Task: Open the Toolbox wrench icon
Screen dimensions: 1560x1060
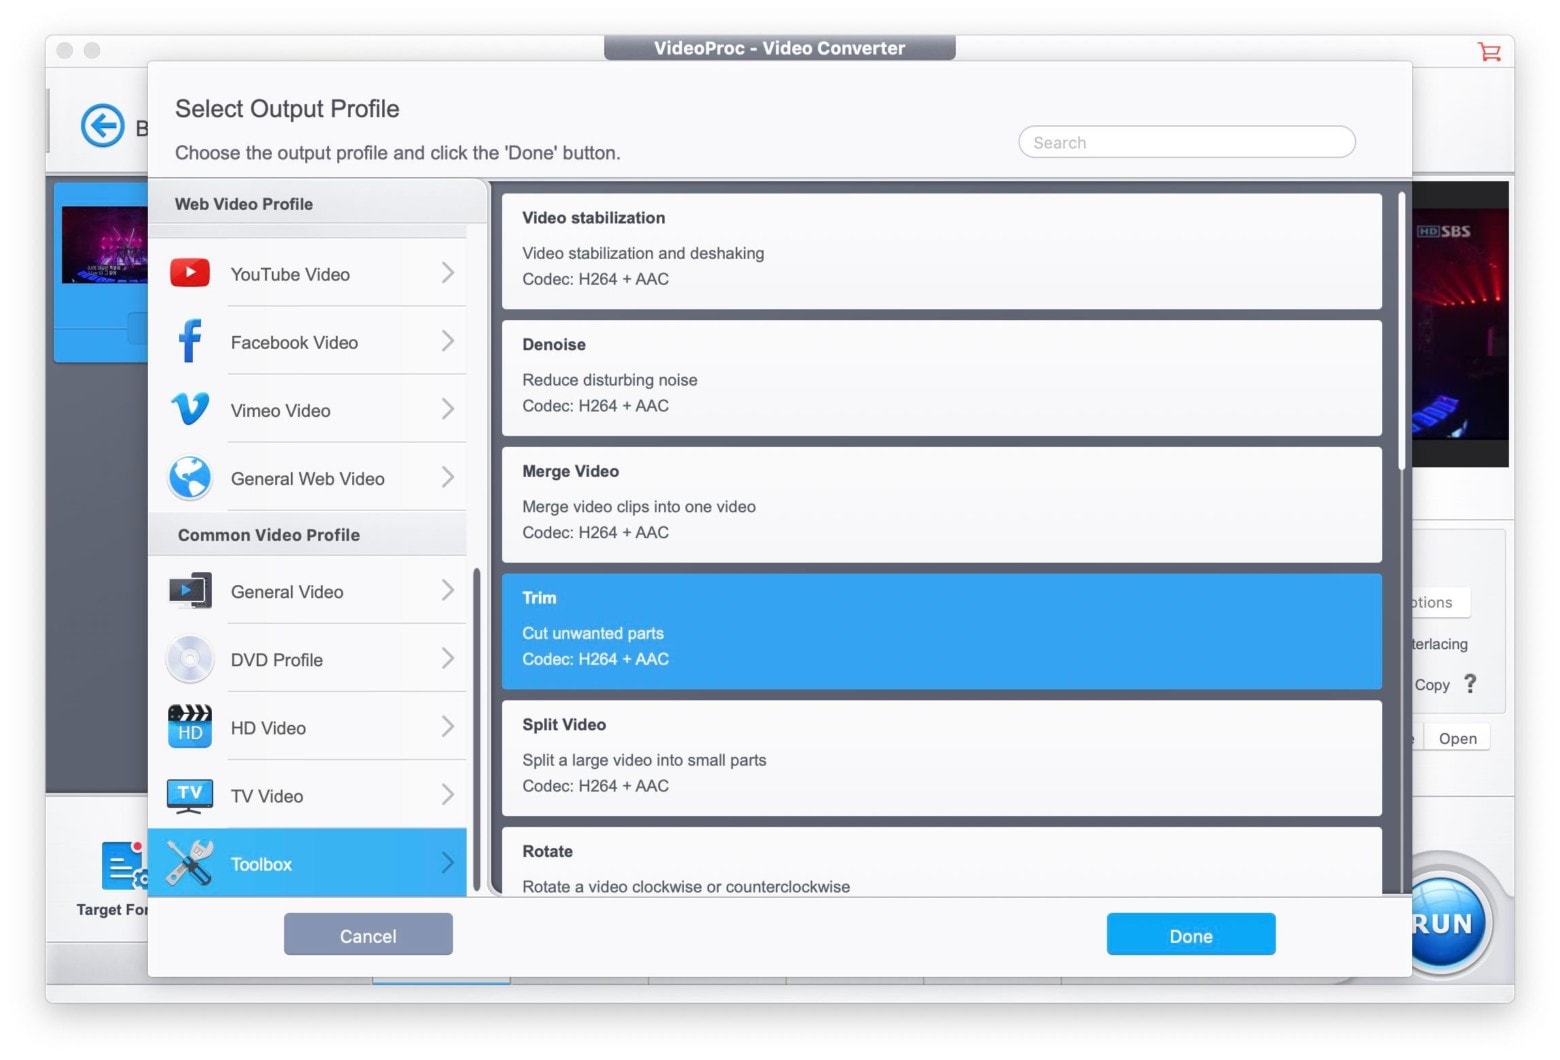Action: click(x=190, y=863)
